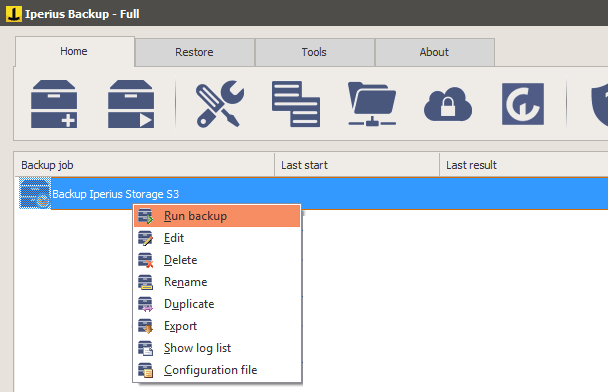The width and height of the screenshot is (608, 392).
Task: Open Show log list from the context menu
Action: tap(217, 348)
